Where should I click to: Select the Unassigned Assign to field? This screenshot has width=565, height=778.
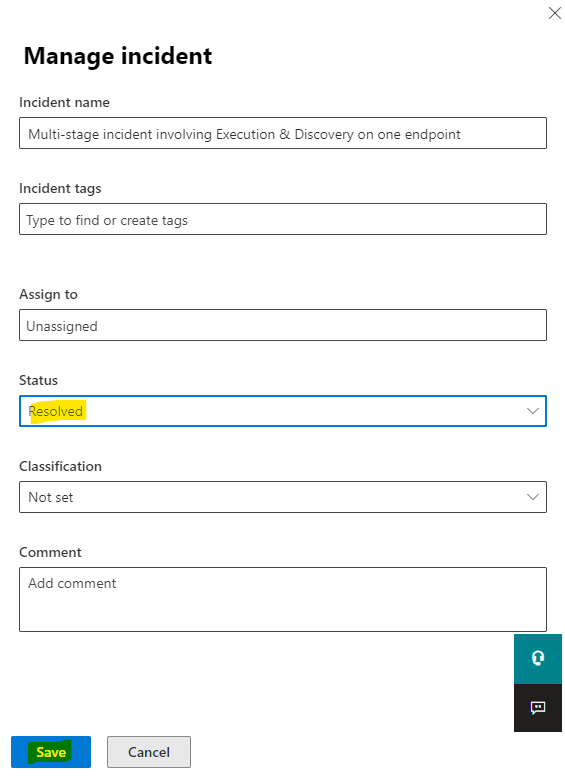pos(283,325)
